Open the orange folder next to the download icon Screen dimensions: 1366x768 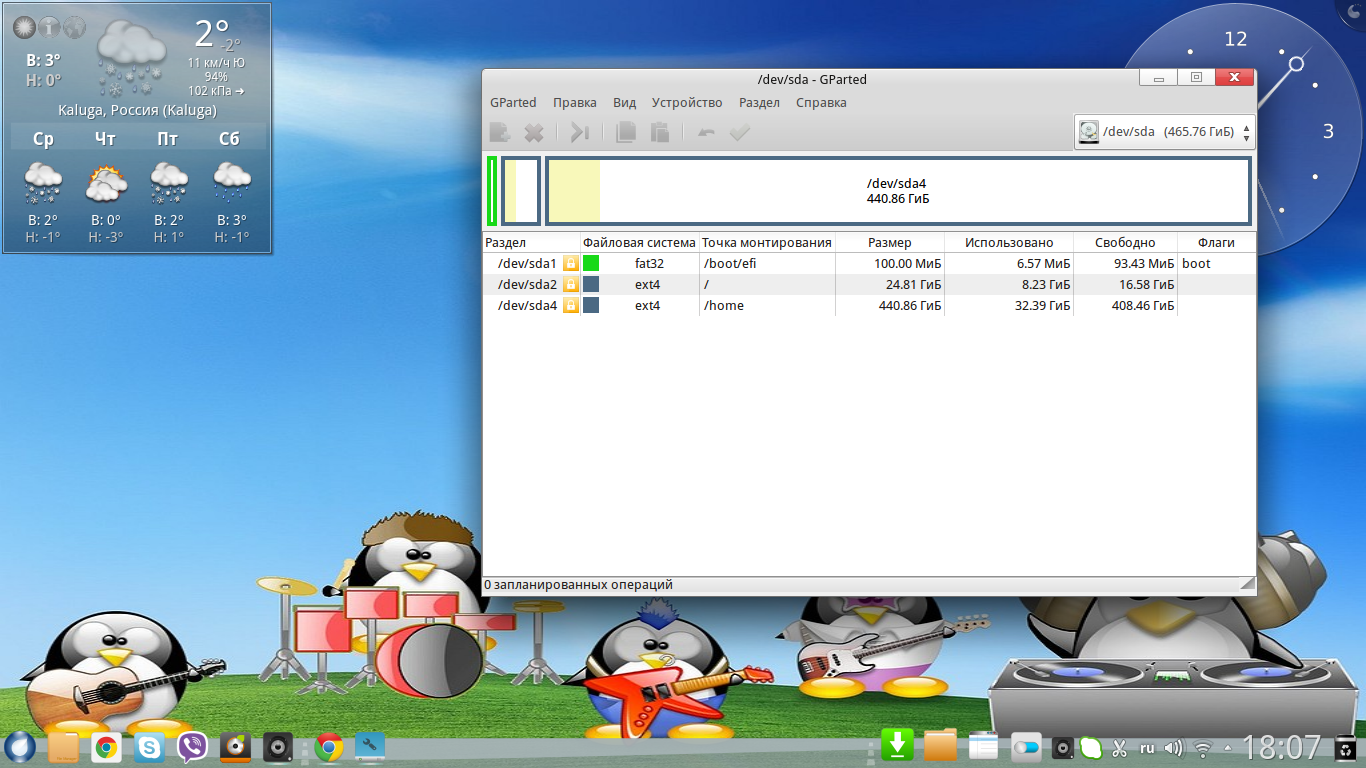(941, 746)
